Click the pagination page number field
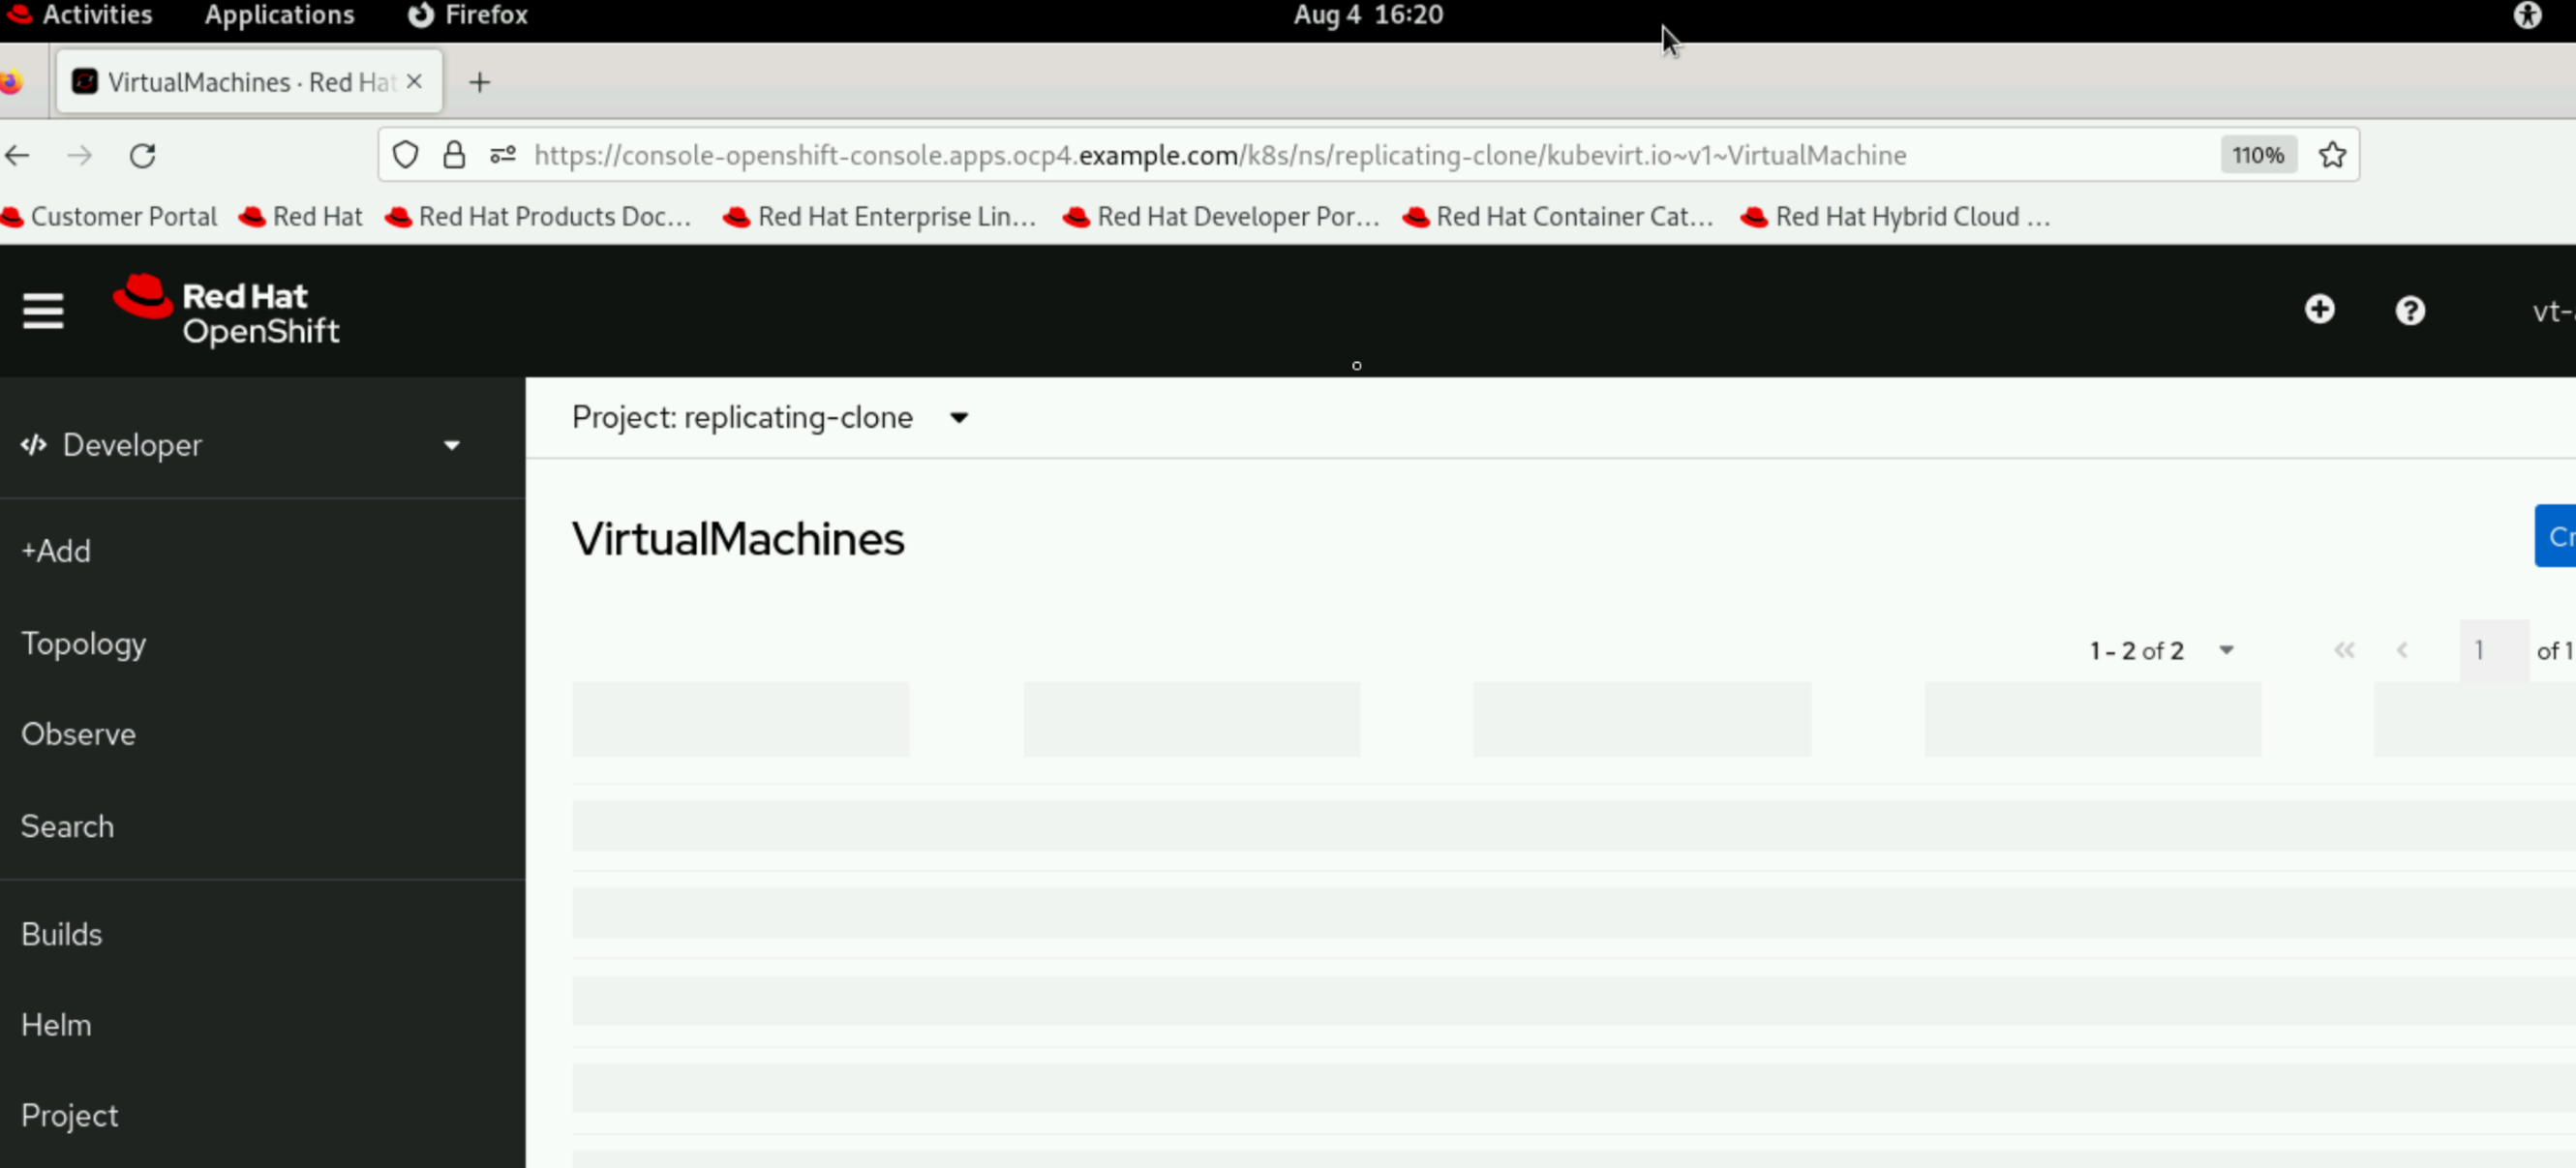The width and height of the screenshot is (2576, 1168). point(2492,651)
